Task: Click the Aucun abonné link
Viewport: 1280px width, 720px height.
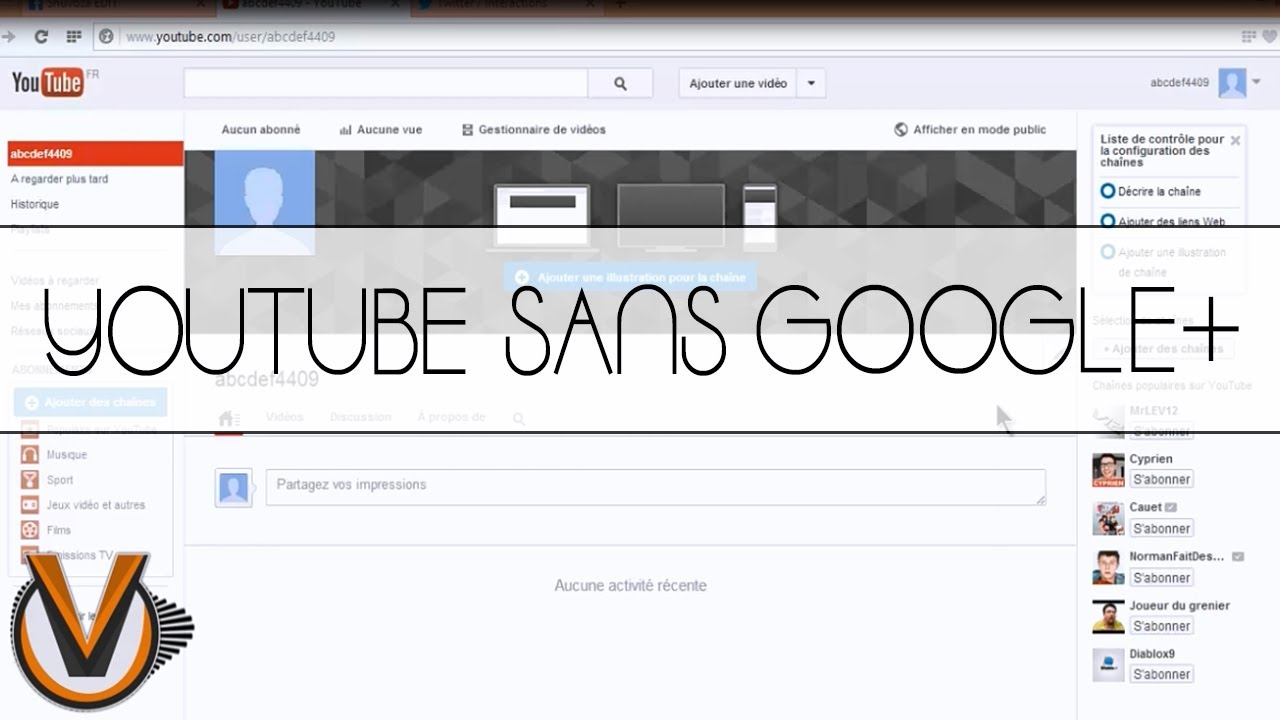Action: 261,130
